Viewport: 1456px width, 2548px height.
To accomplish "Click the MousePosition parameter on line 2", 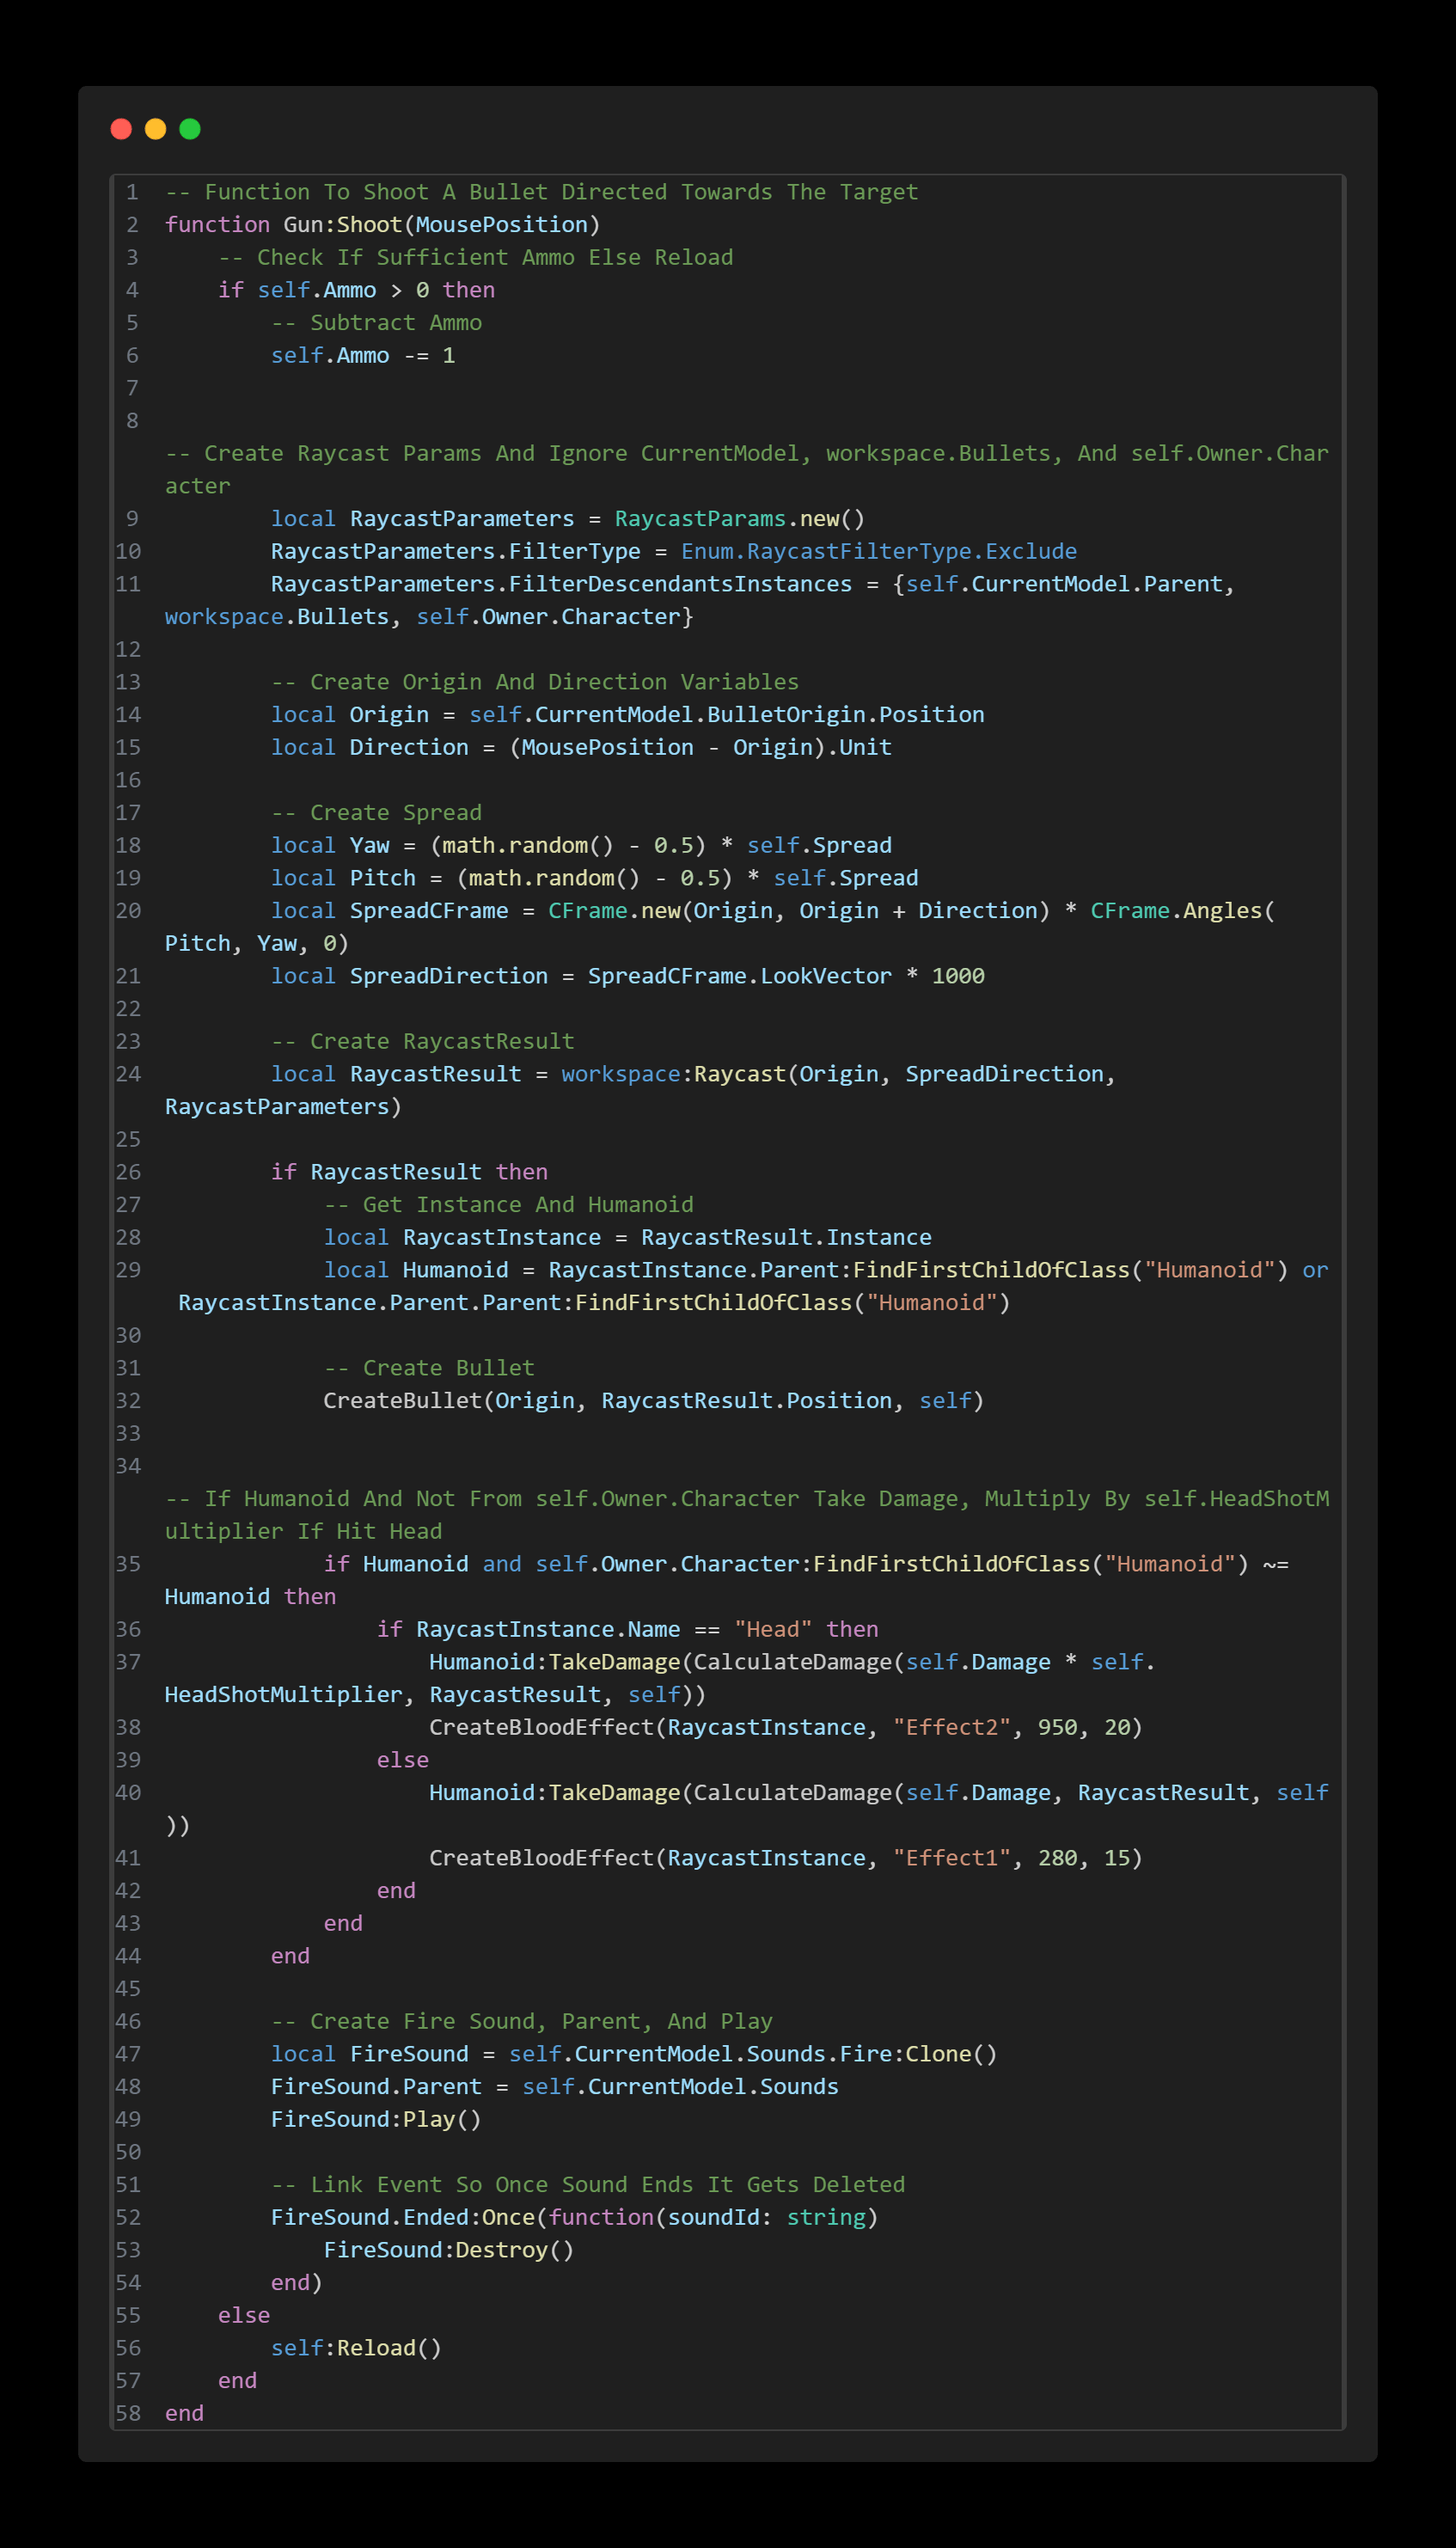I will point(501,225).
